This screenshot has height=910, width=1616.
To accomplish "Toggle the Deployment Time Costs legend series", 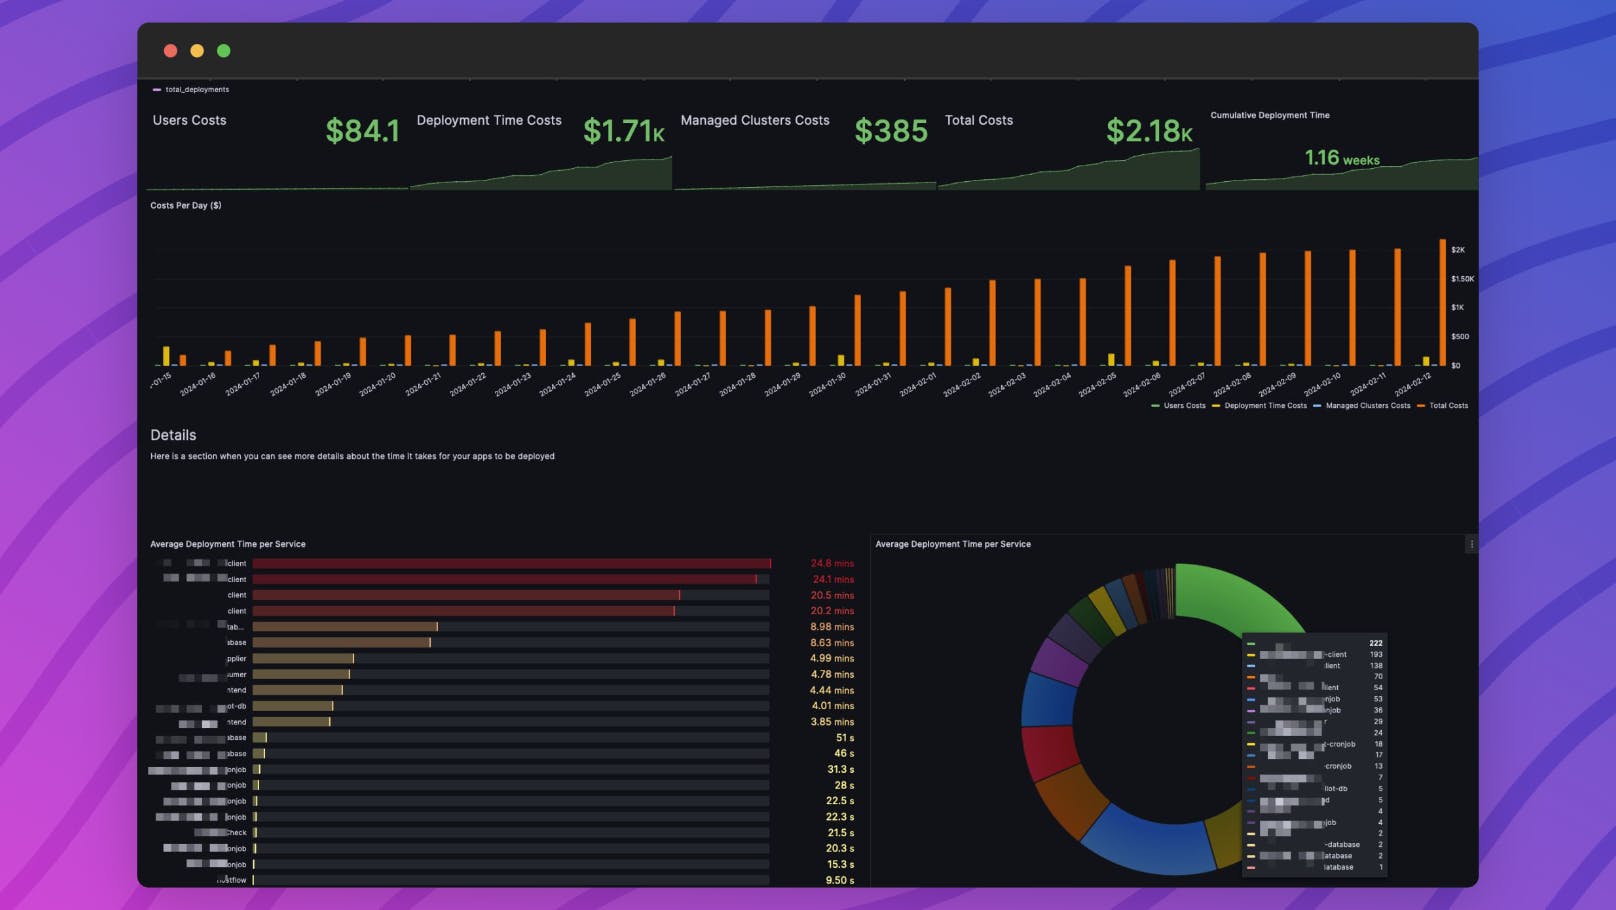I will (x=1259, y=405).
